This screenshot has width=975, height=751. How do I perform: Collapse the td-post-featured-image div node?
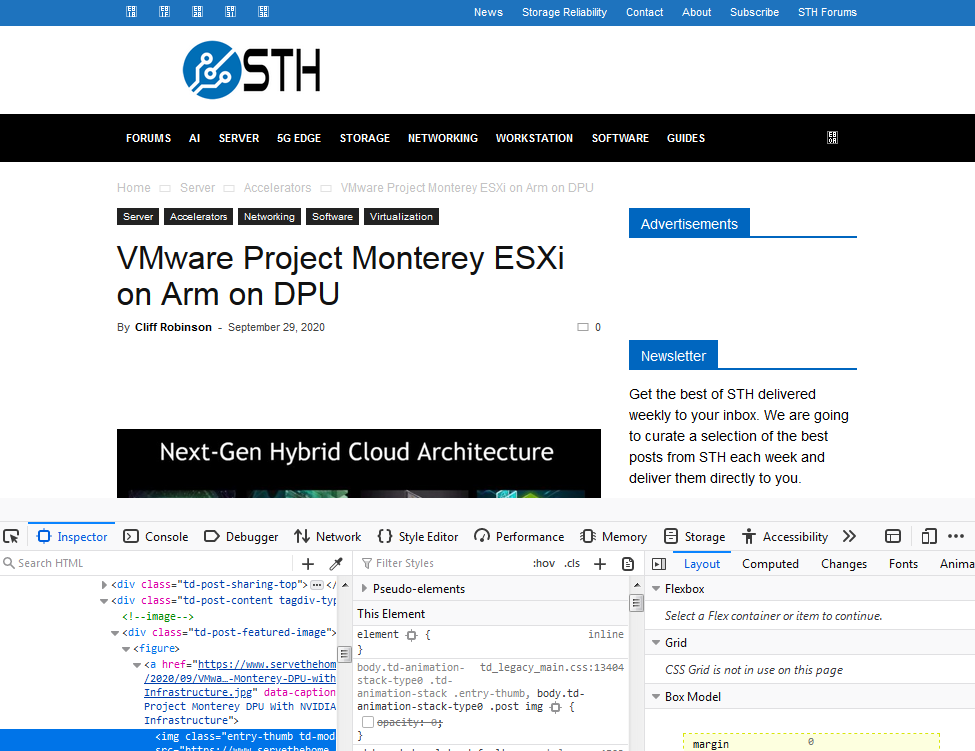pos(115,633)
